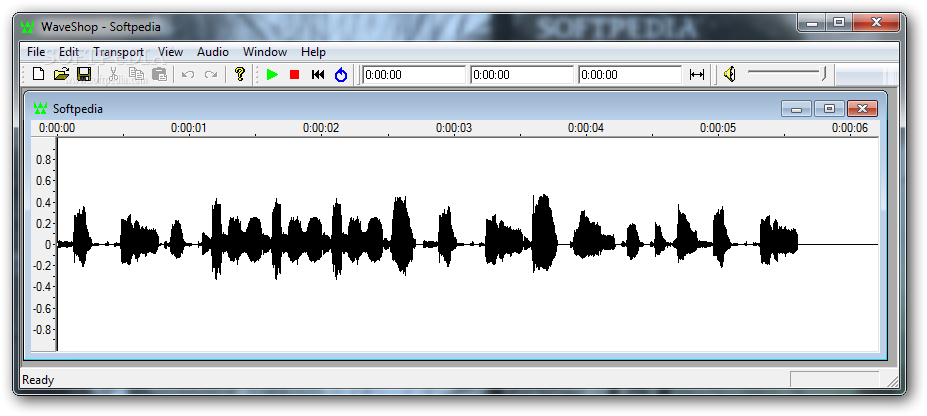
Task: Start playback with the green Play button
Action: tap(272, 74)
